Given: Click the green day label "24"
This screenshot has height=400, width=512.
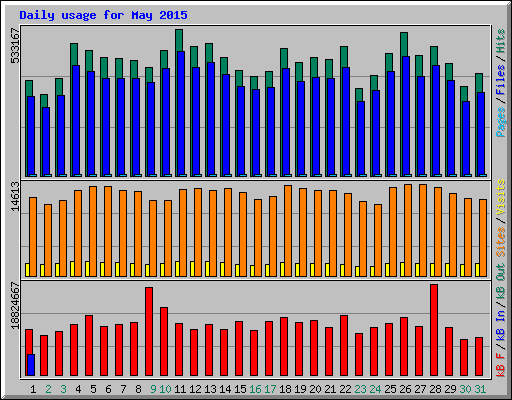Looking at the screenshot, I should pyautogui.click(x=375, y=389).
